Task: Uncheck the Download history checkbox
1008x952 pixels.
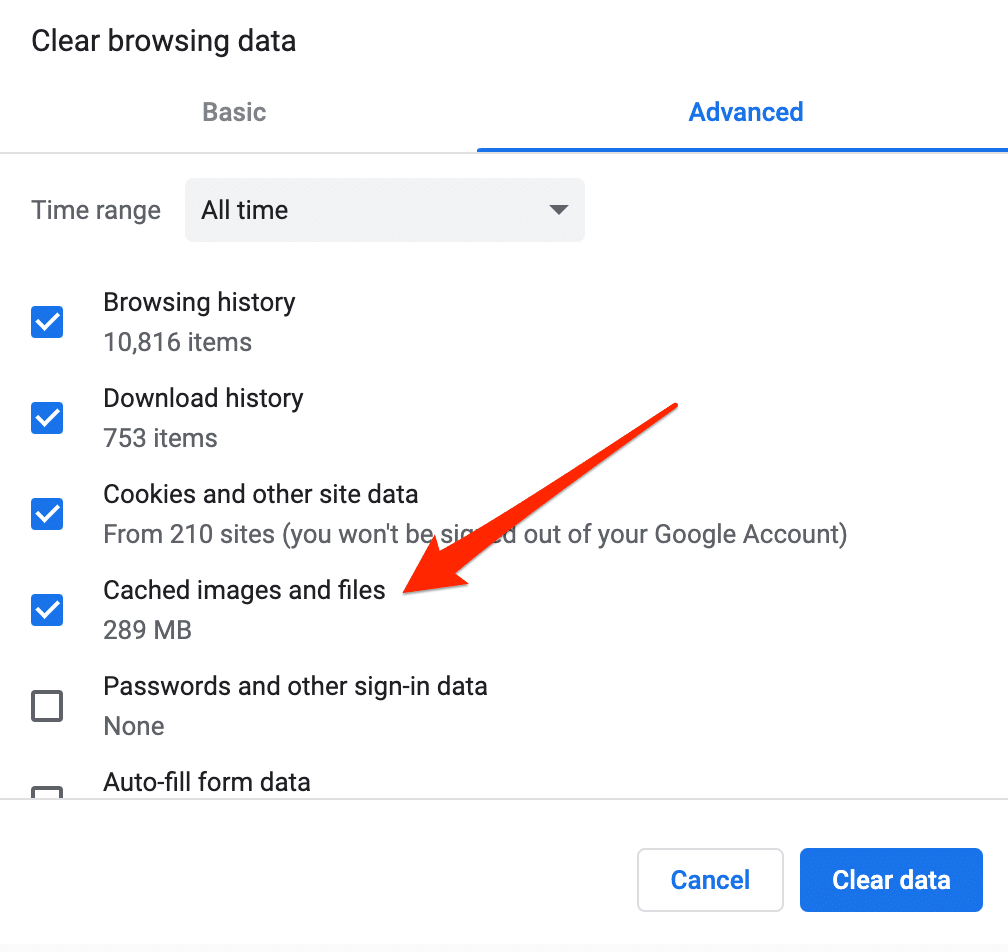Action: point(47,418)
